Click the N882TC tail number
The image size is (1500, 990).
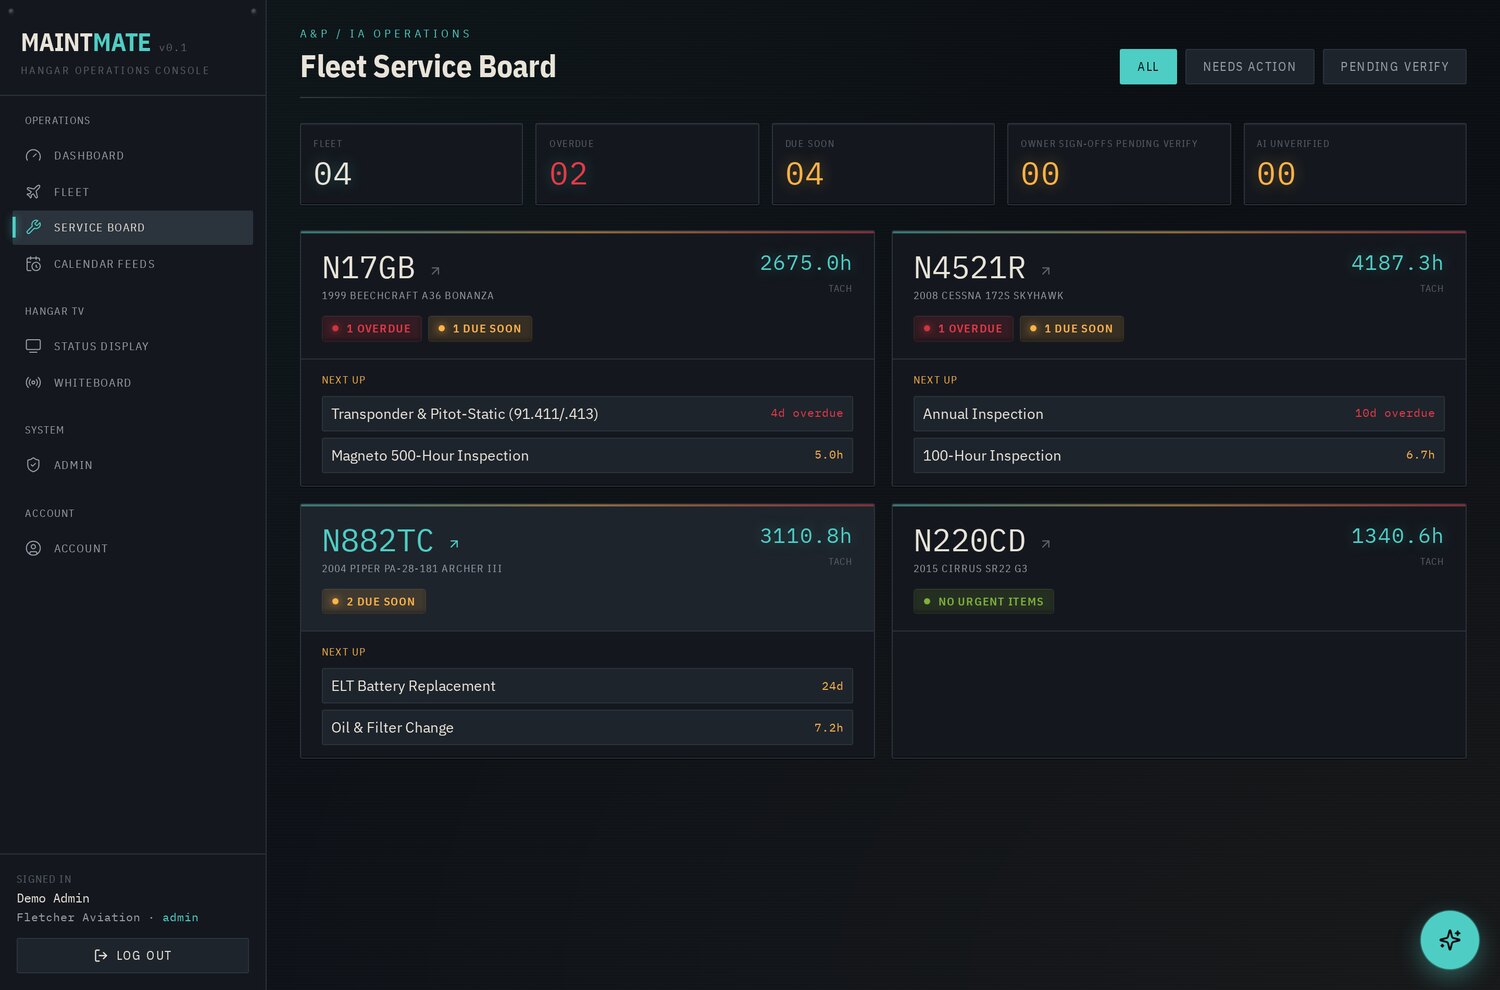pyautogui.click(x=377, y=541)
